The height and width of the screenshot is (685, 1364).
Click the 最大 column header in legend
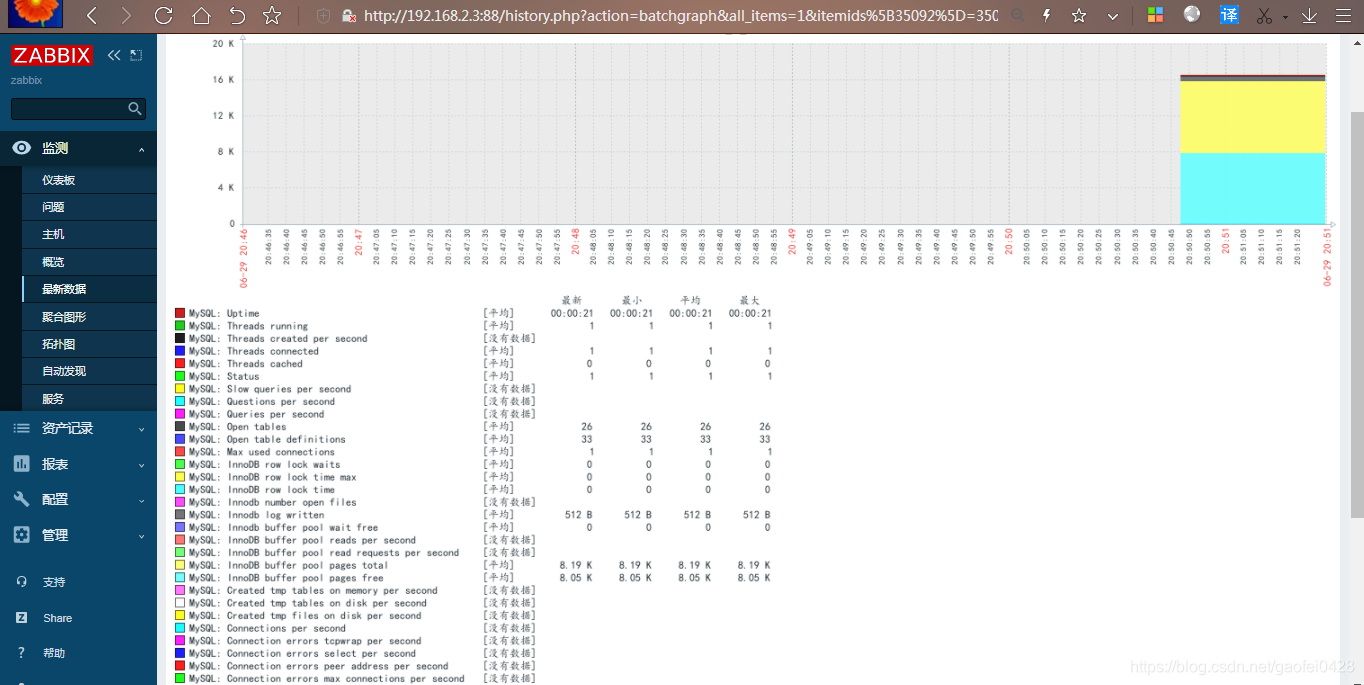click(x=750, y=300)
